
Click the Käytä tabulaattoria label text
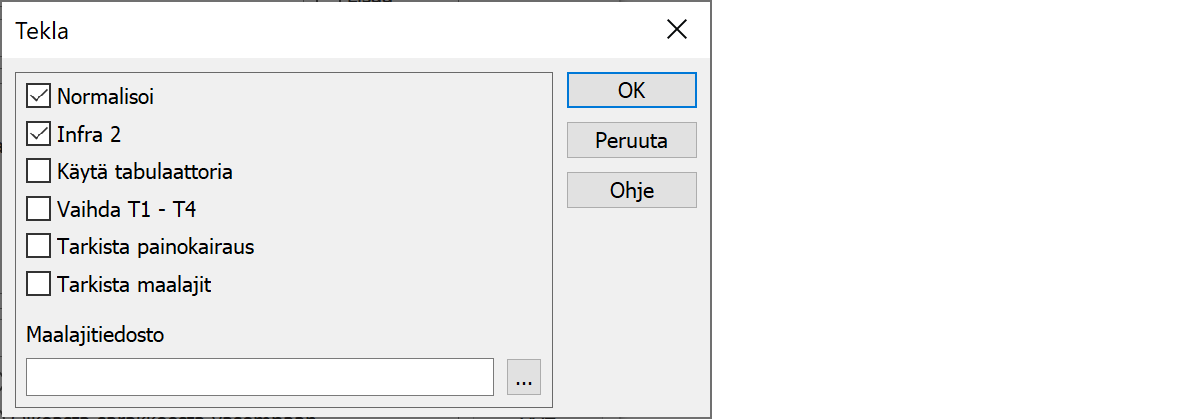coord(145,171)
